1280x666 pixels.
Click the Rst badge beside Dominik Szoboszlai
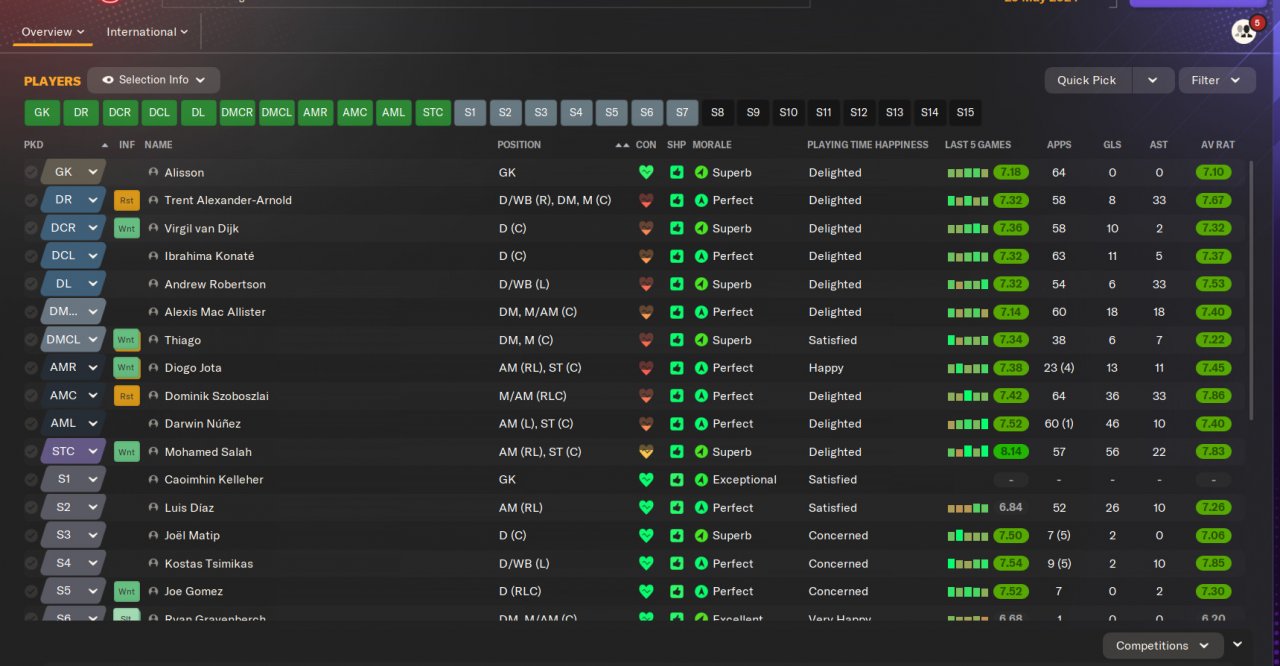126,396
